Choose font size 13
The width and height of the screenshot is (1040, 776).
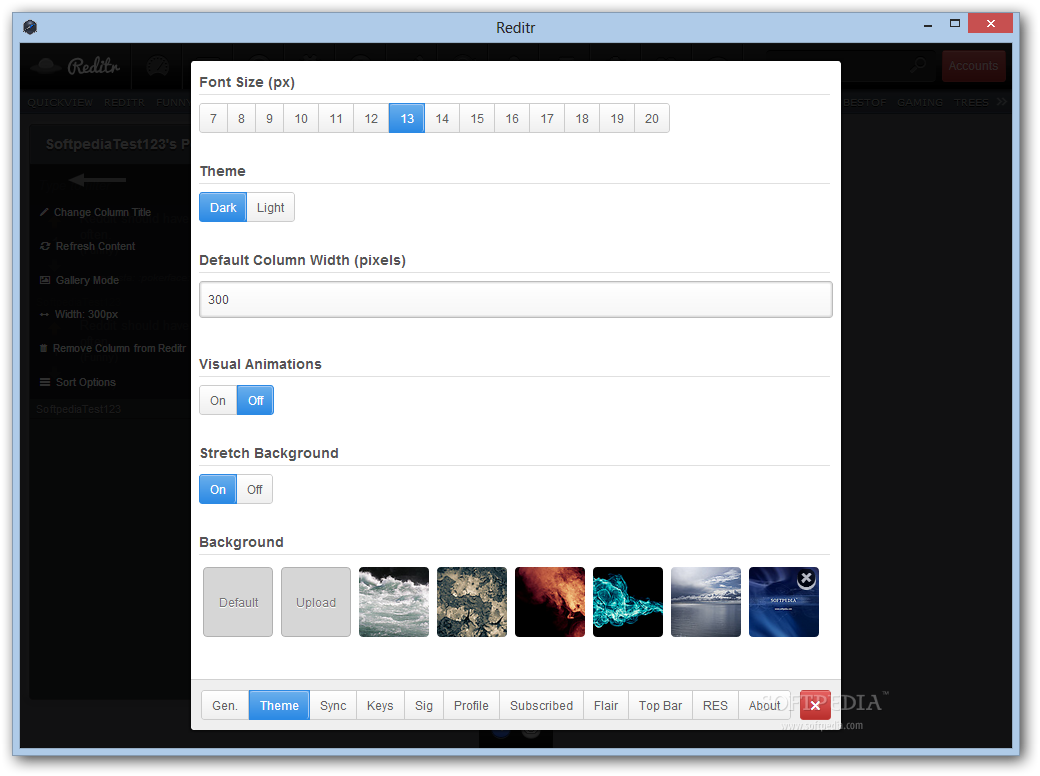407,119
